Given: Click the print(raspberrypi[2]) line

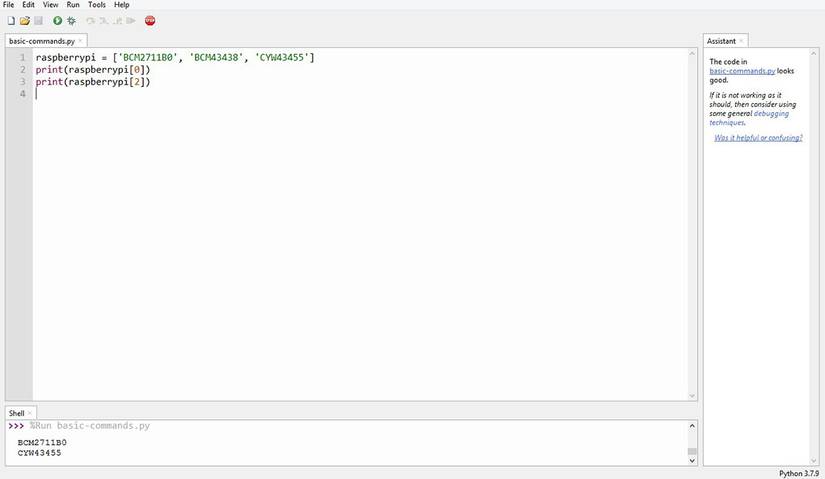Looking at the screenshot, I should (93, 82).
